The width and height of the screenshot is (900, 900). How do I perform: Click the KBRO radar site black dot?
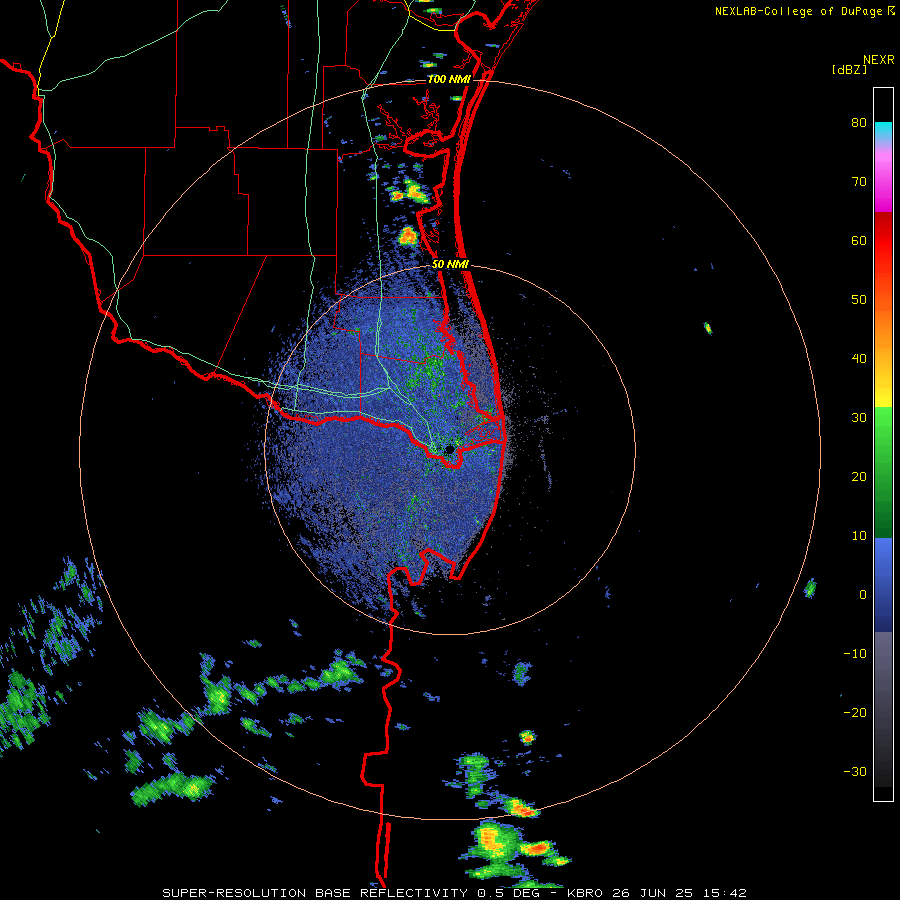pyautogui.click(x=450, y=449)
